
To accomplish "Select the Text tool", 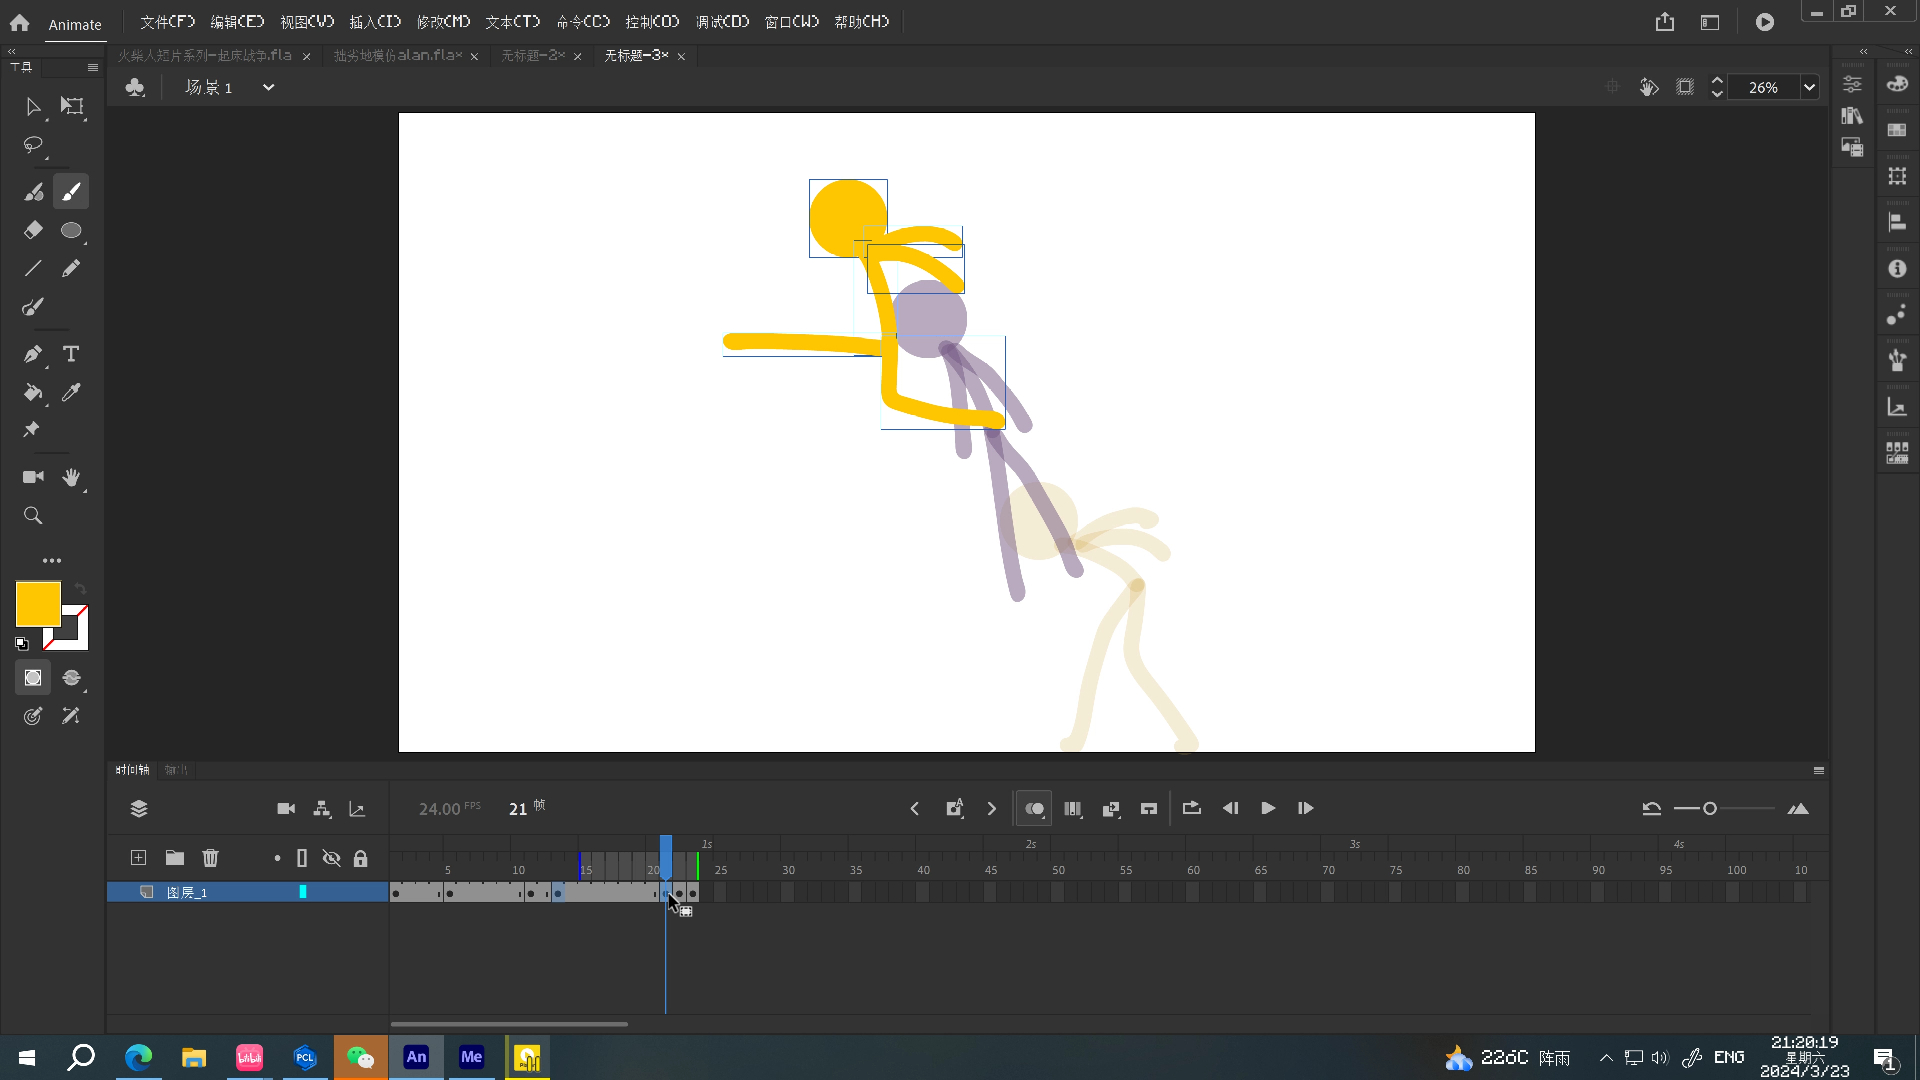I will pos(71,354).
